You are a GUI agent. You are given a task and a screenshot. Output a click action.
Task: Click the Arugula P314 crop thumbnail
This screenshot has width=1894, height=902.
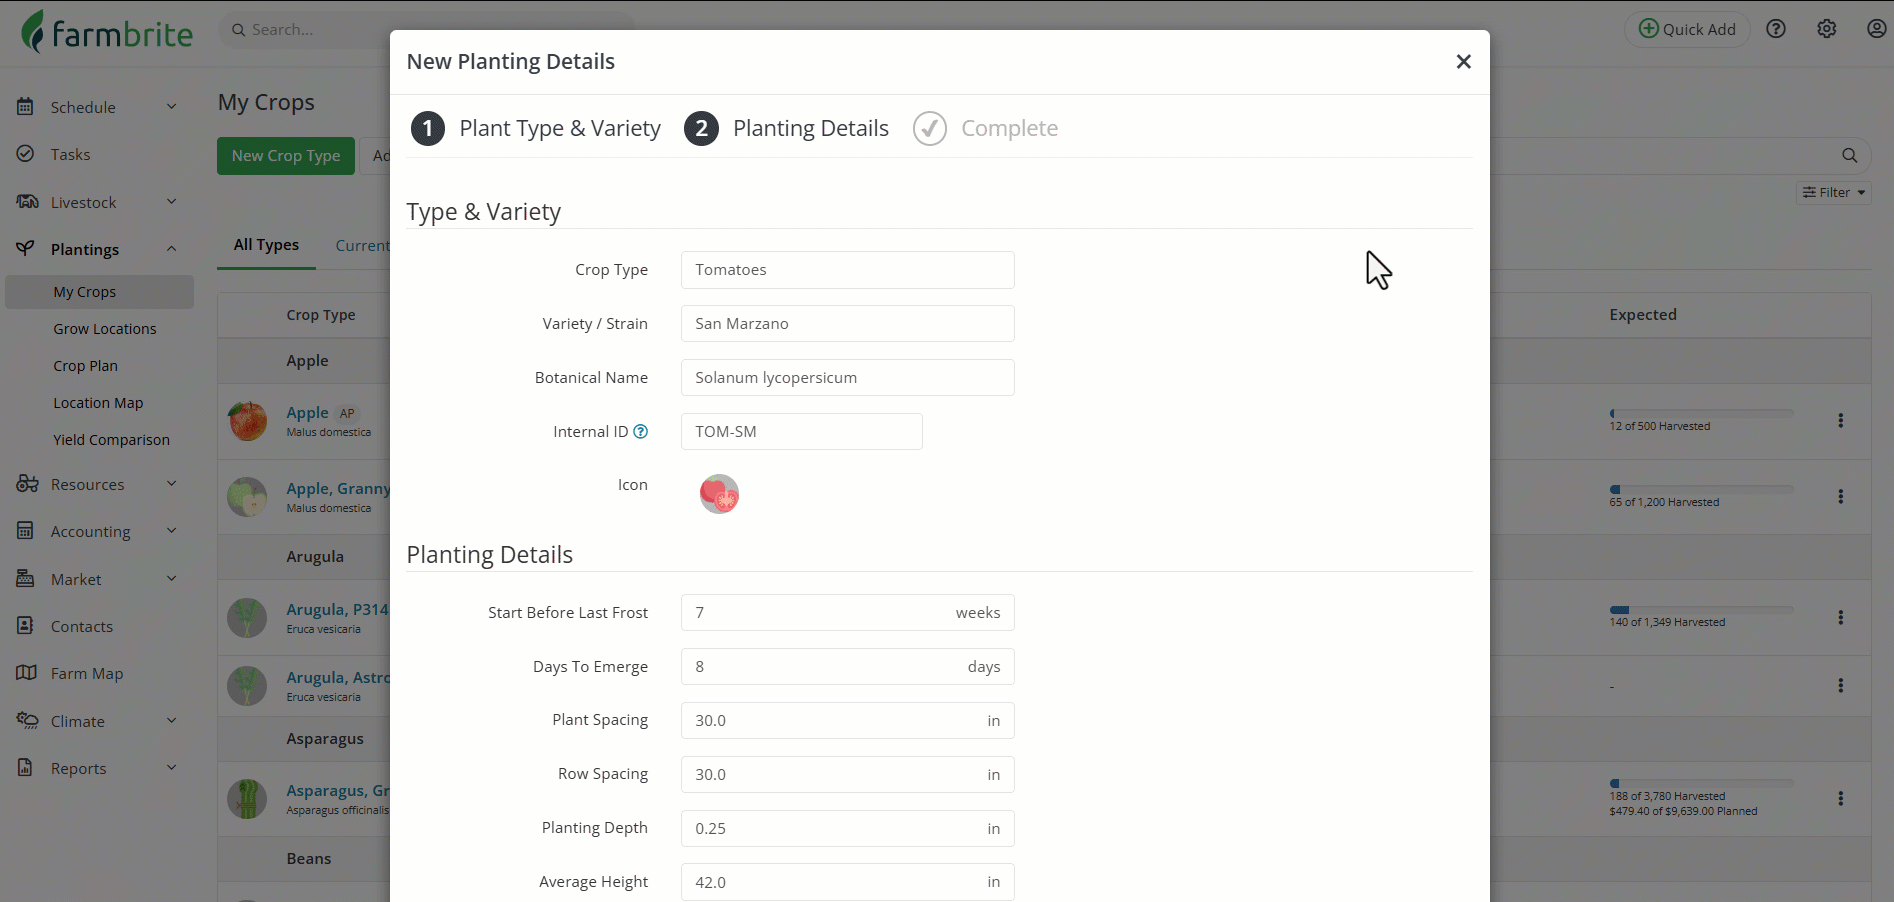(247, 618)
